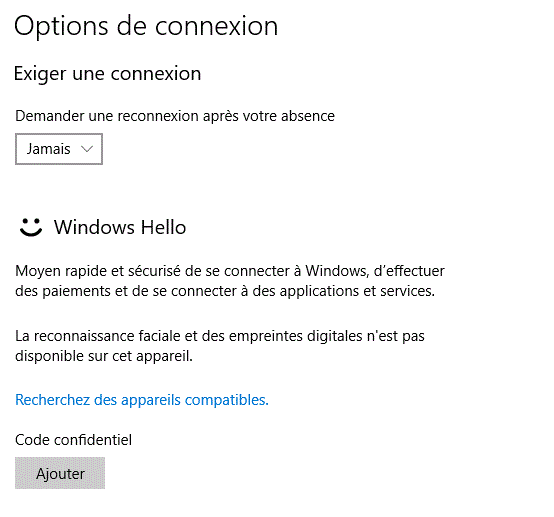Click the Ajouter button under Code confidentiel
Screen dimensions: 554x517
point(60,473)
